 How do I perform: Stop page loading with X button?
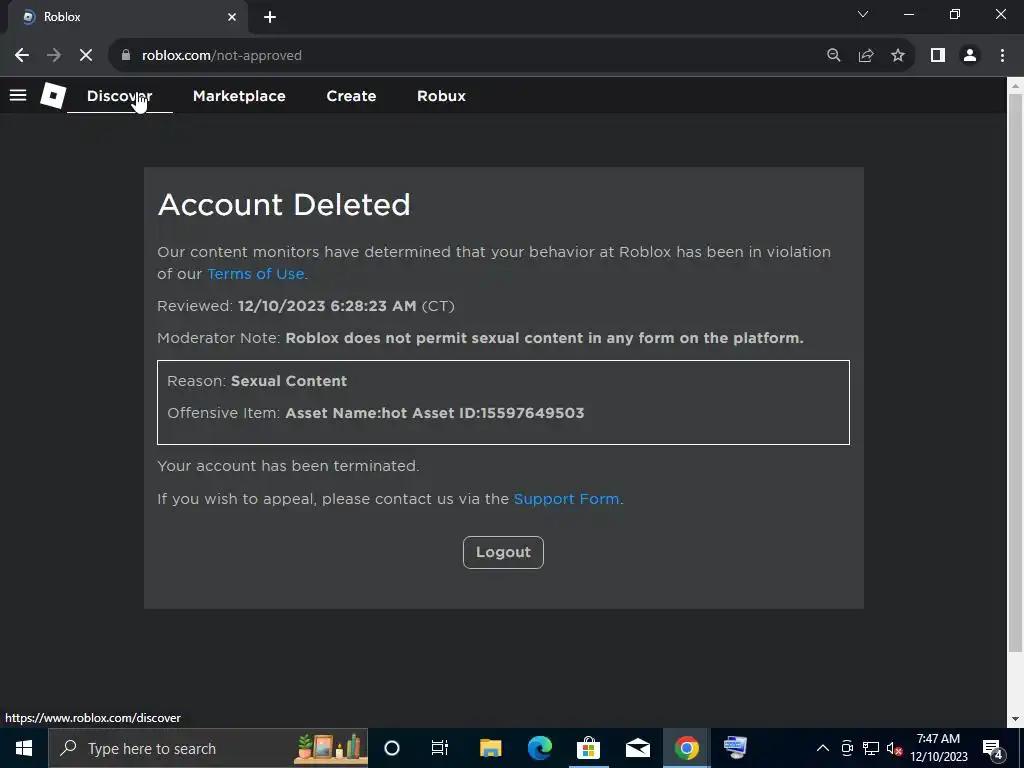(x=86, y=56)
